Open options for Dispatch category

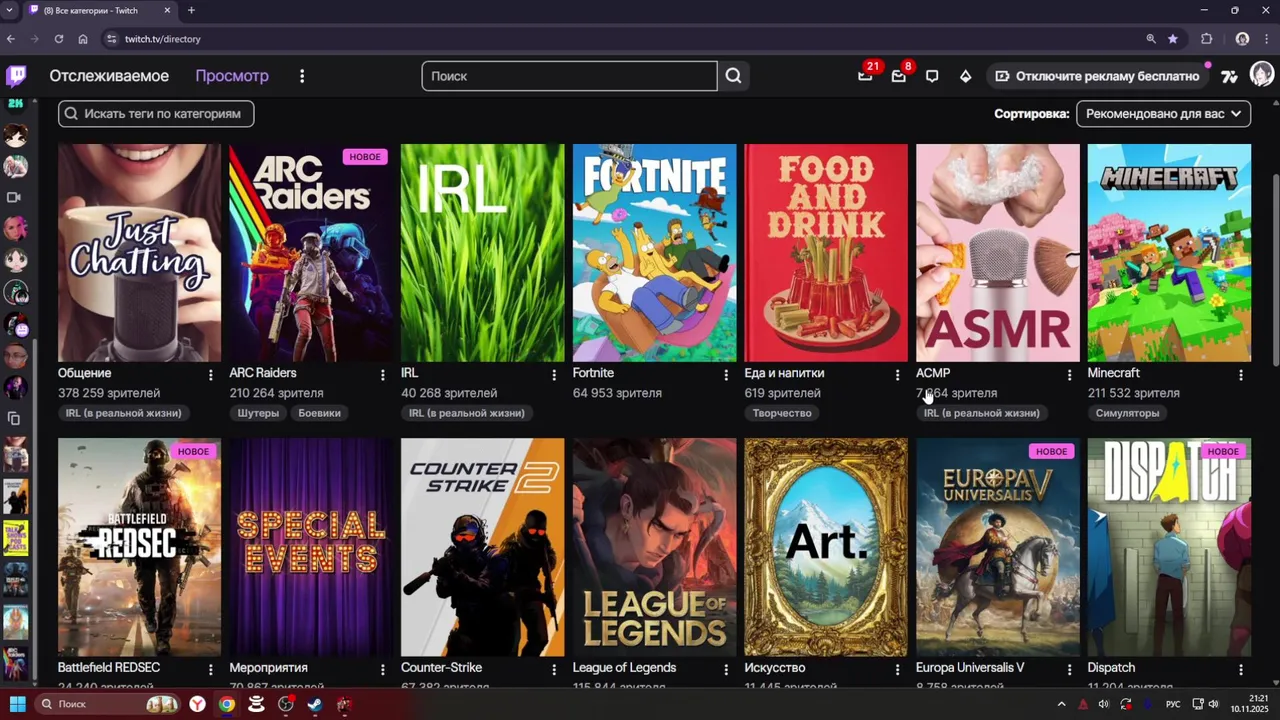(x=1241, y=669)
